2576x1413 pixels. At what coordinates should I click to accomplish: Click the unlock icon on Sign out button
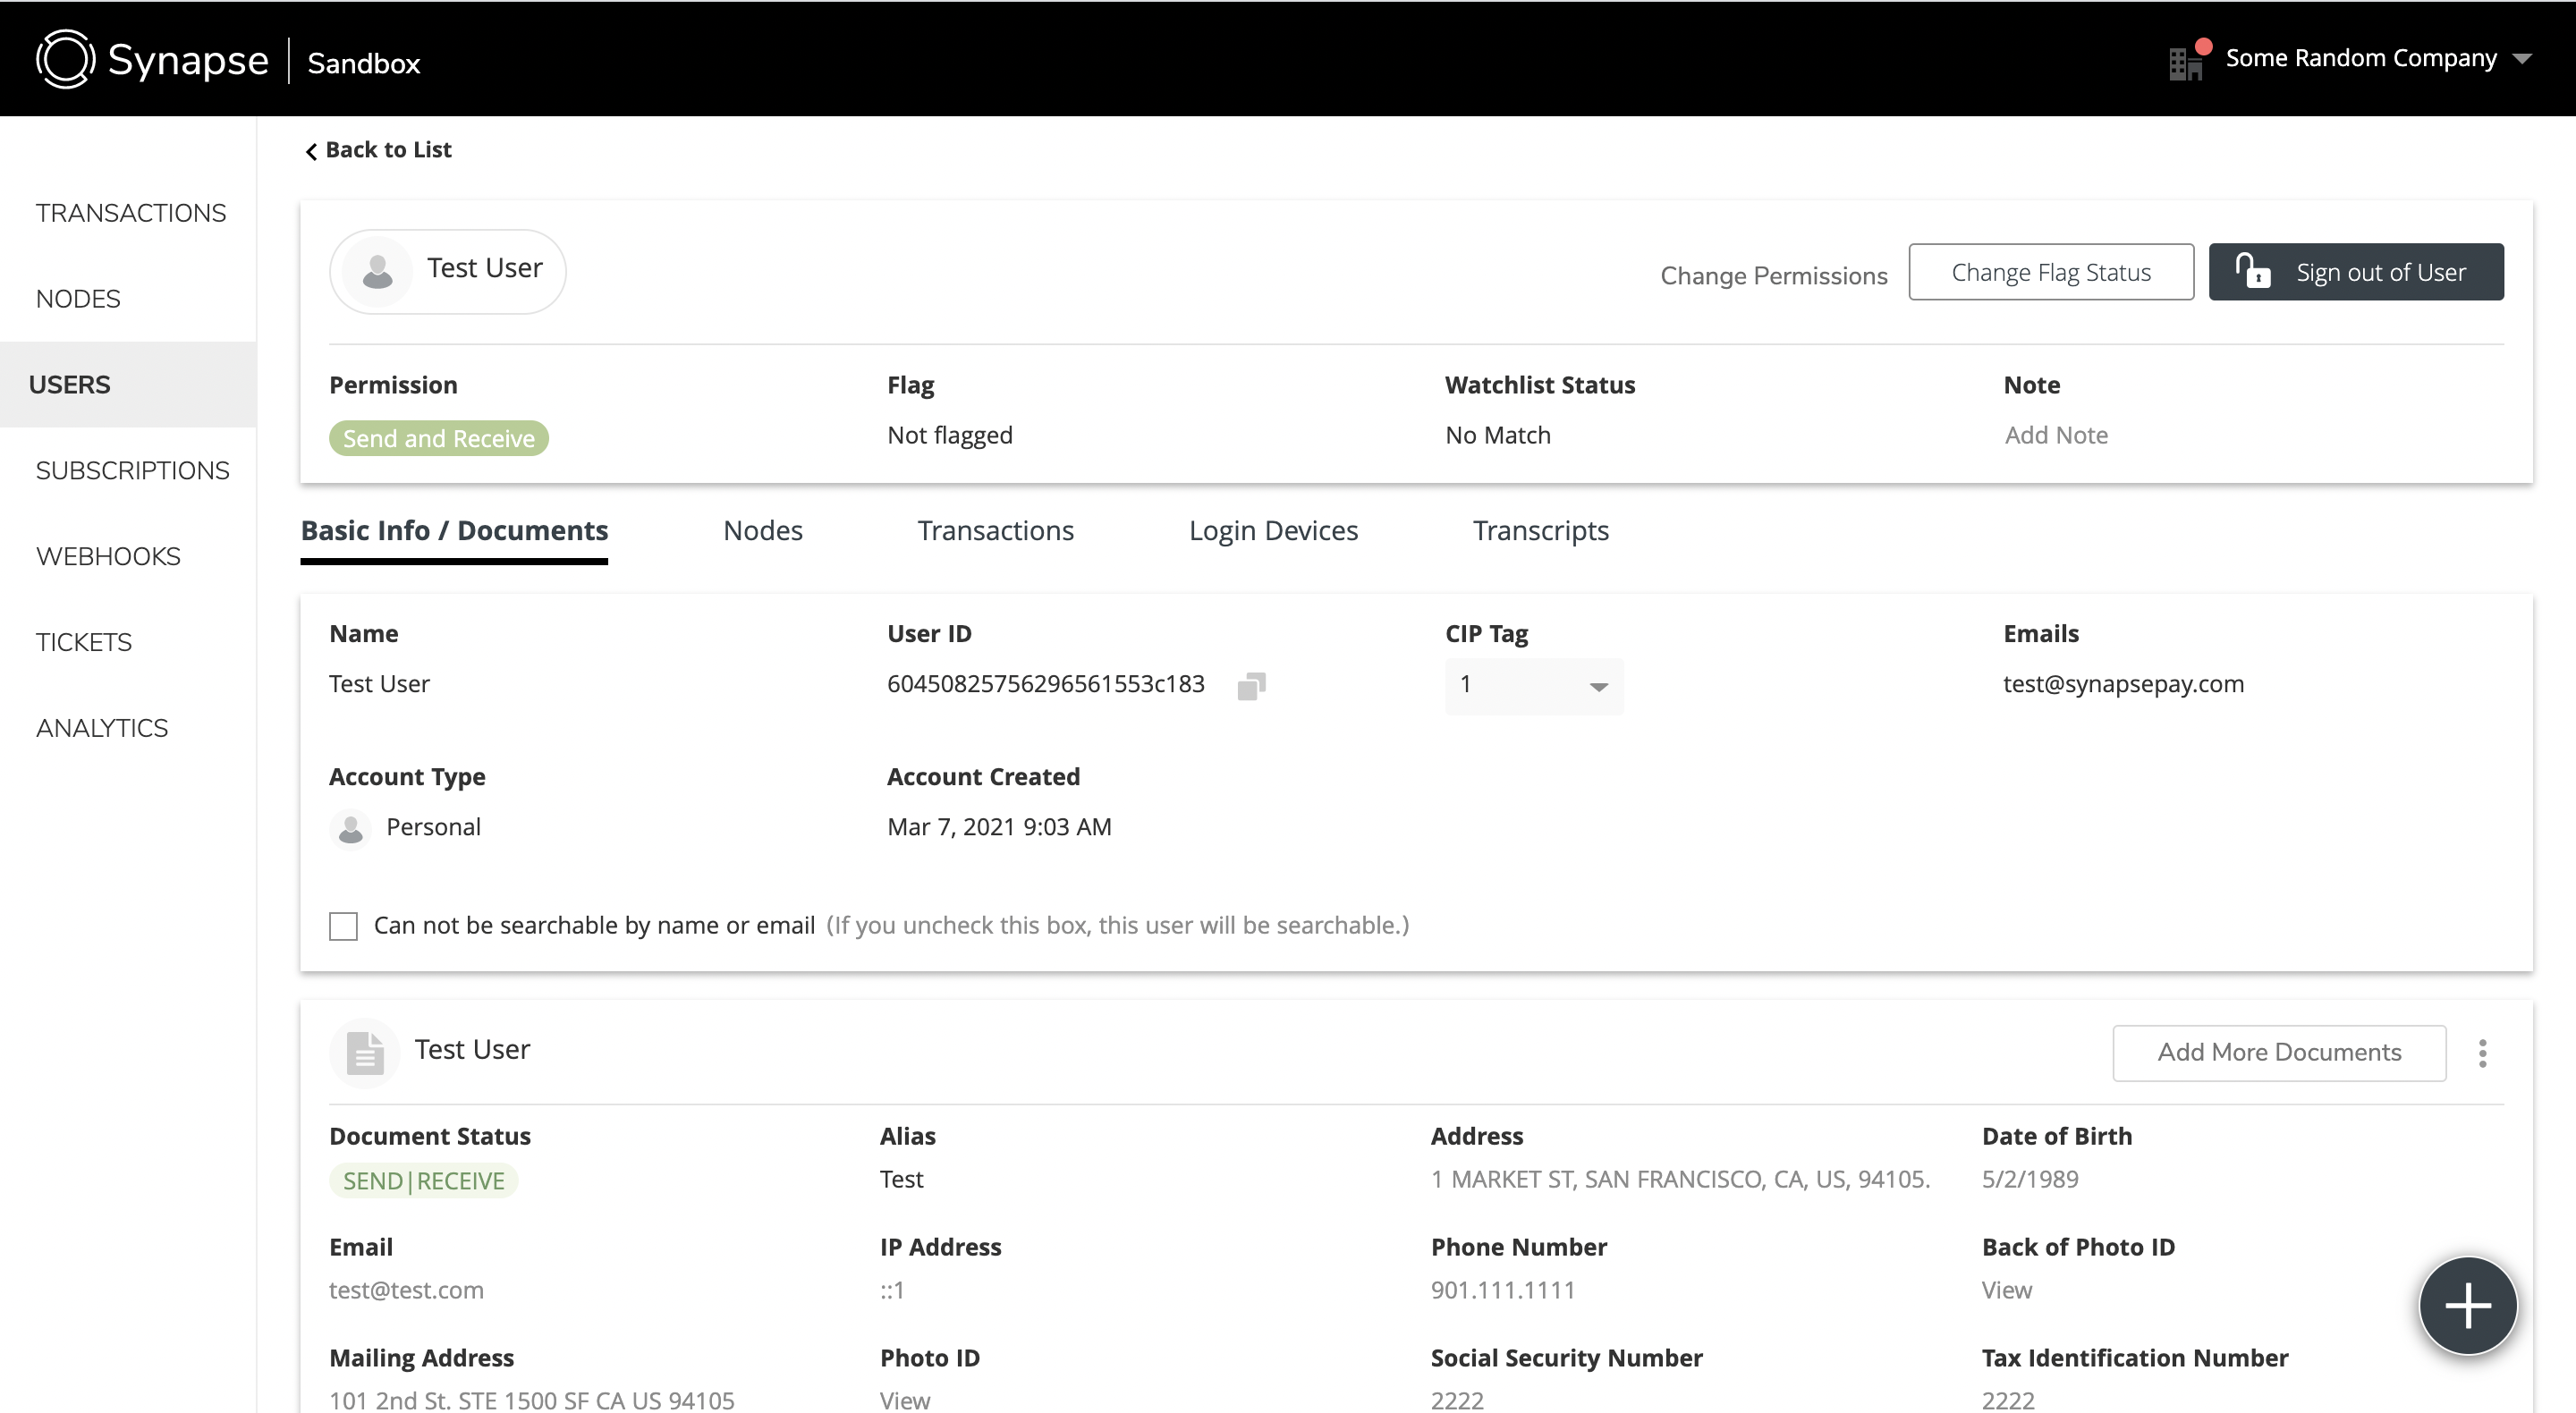pos(2252,271)
